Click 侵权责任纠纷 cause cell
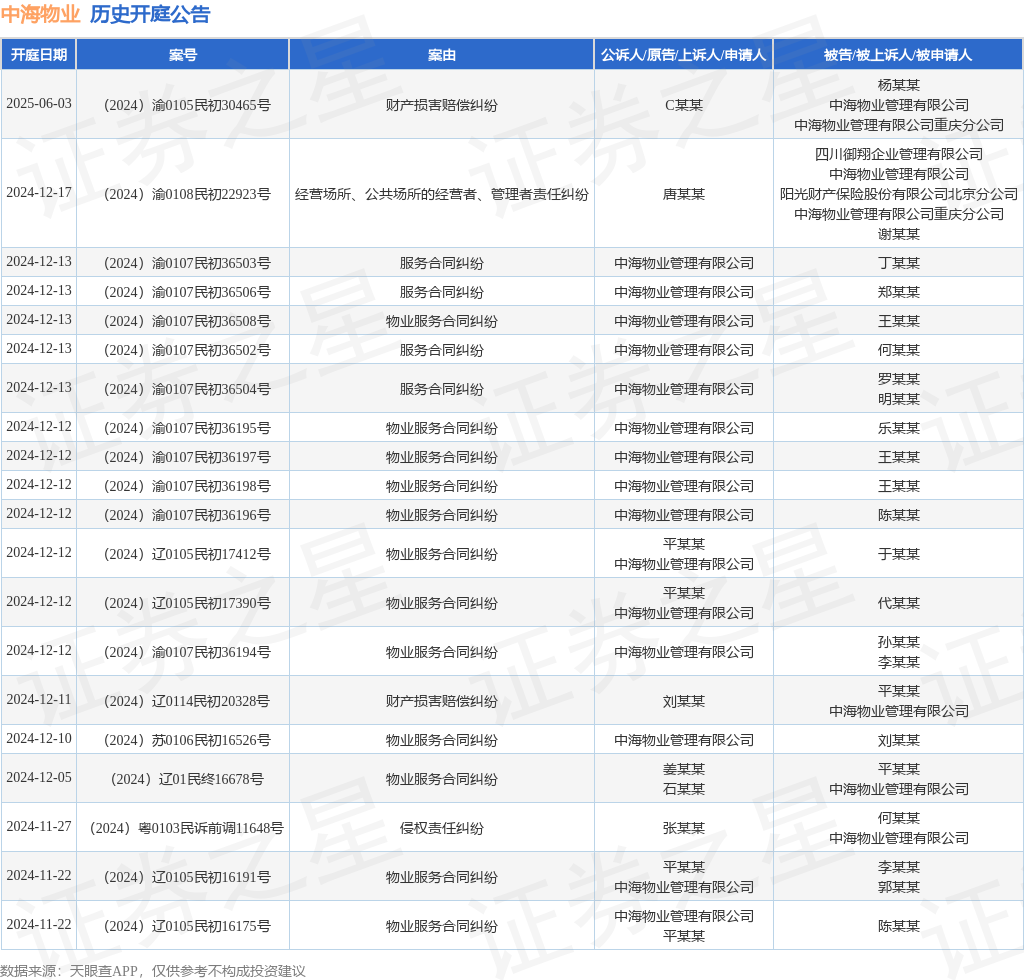The image size is (1024, 980). pos(441,828)
